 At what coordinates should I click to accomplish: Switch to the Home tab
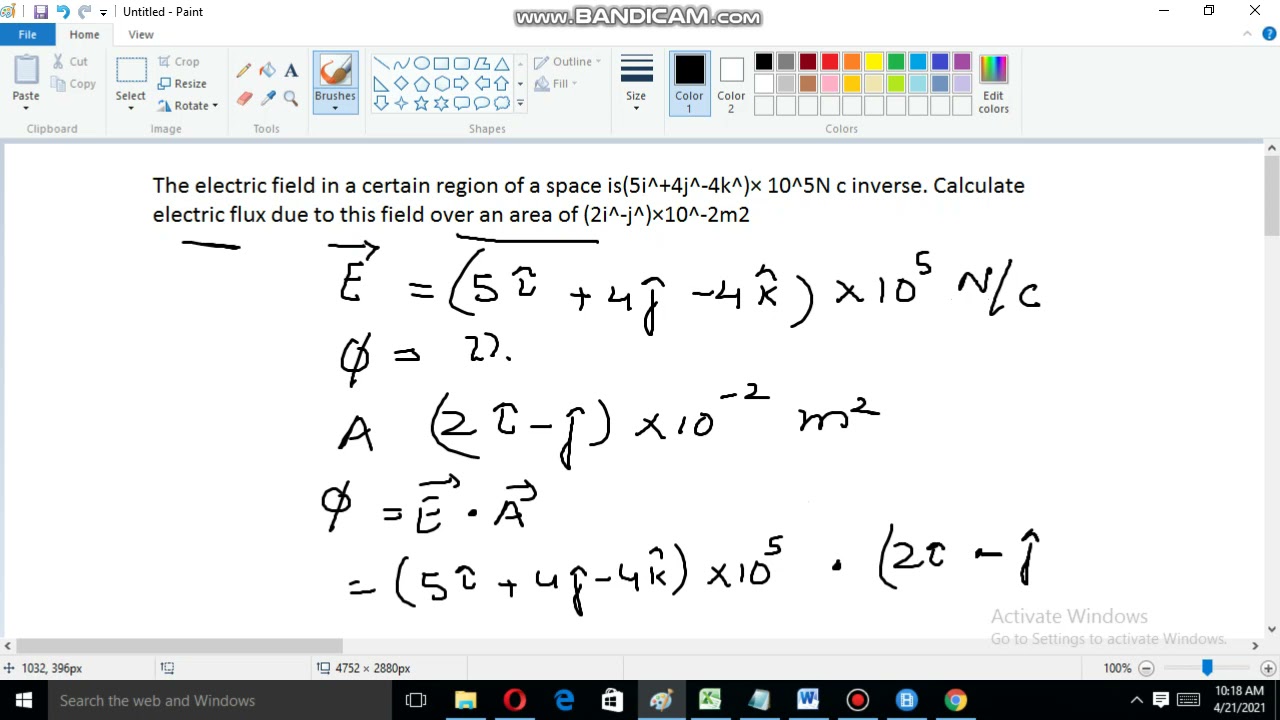point(84,34)
